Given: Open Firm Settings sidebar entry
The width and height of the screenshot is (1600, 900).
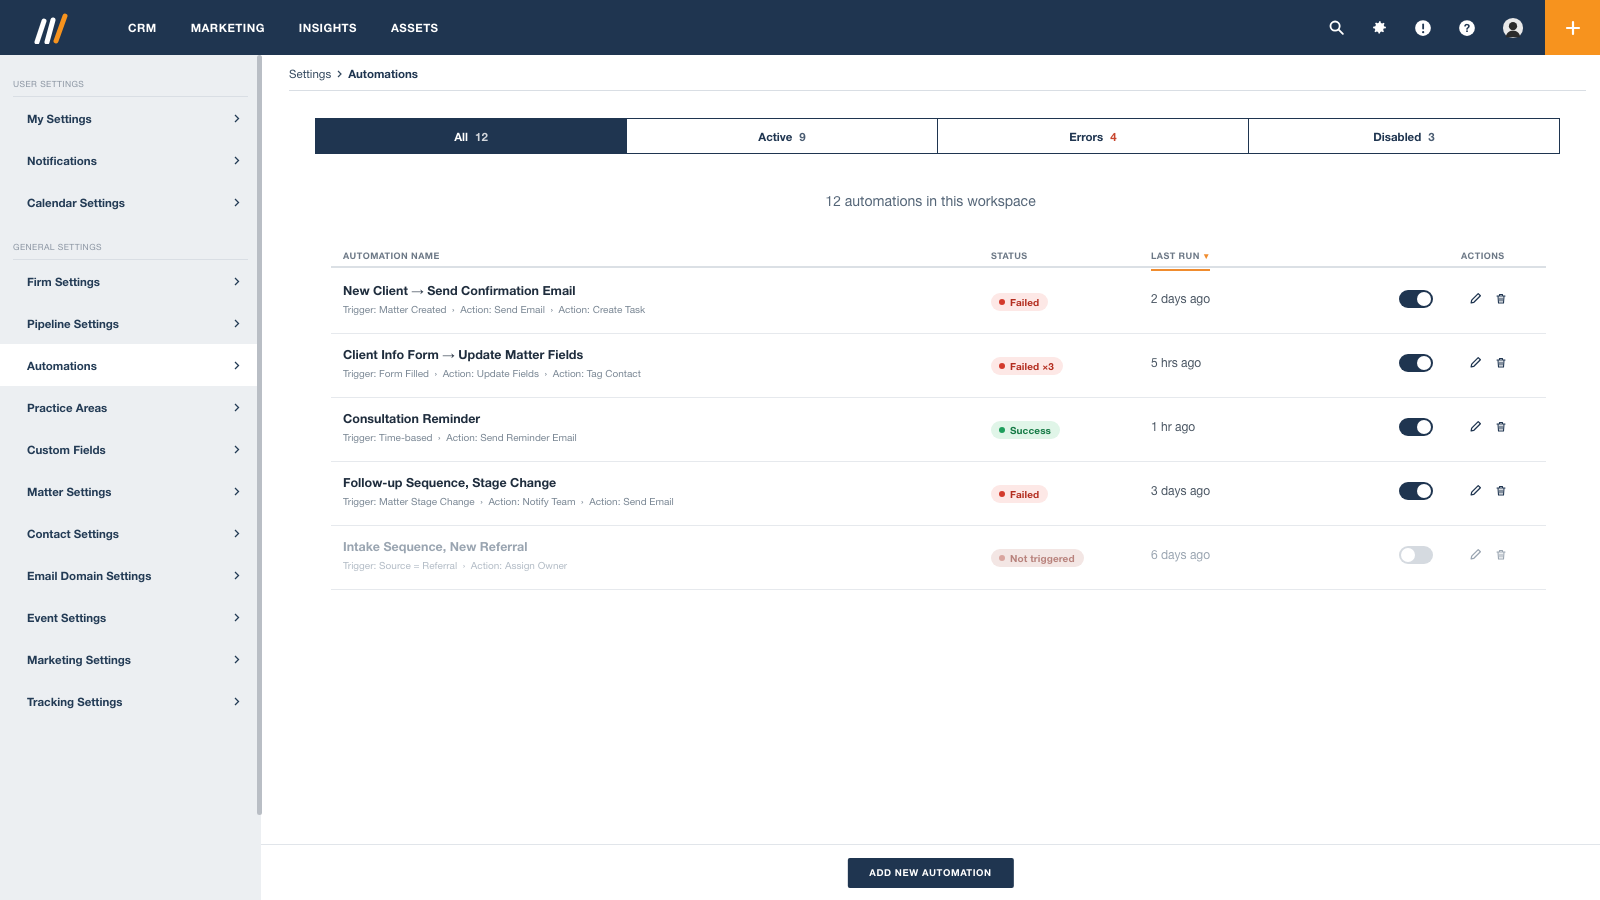Looking at the screenshot, I should tap(128, 282).
